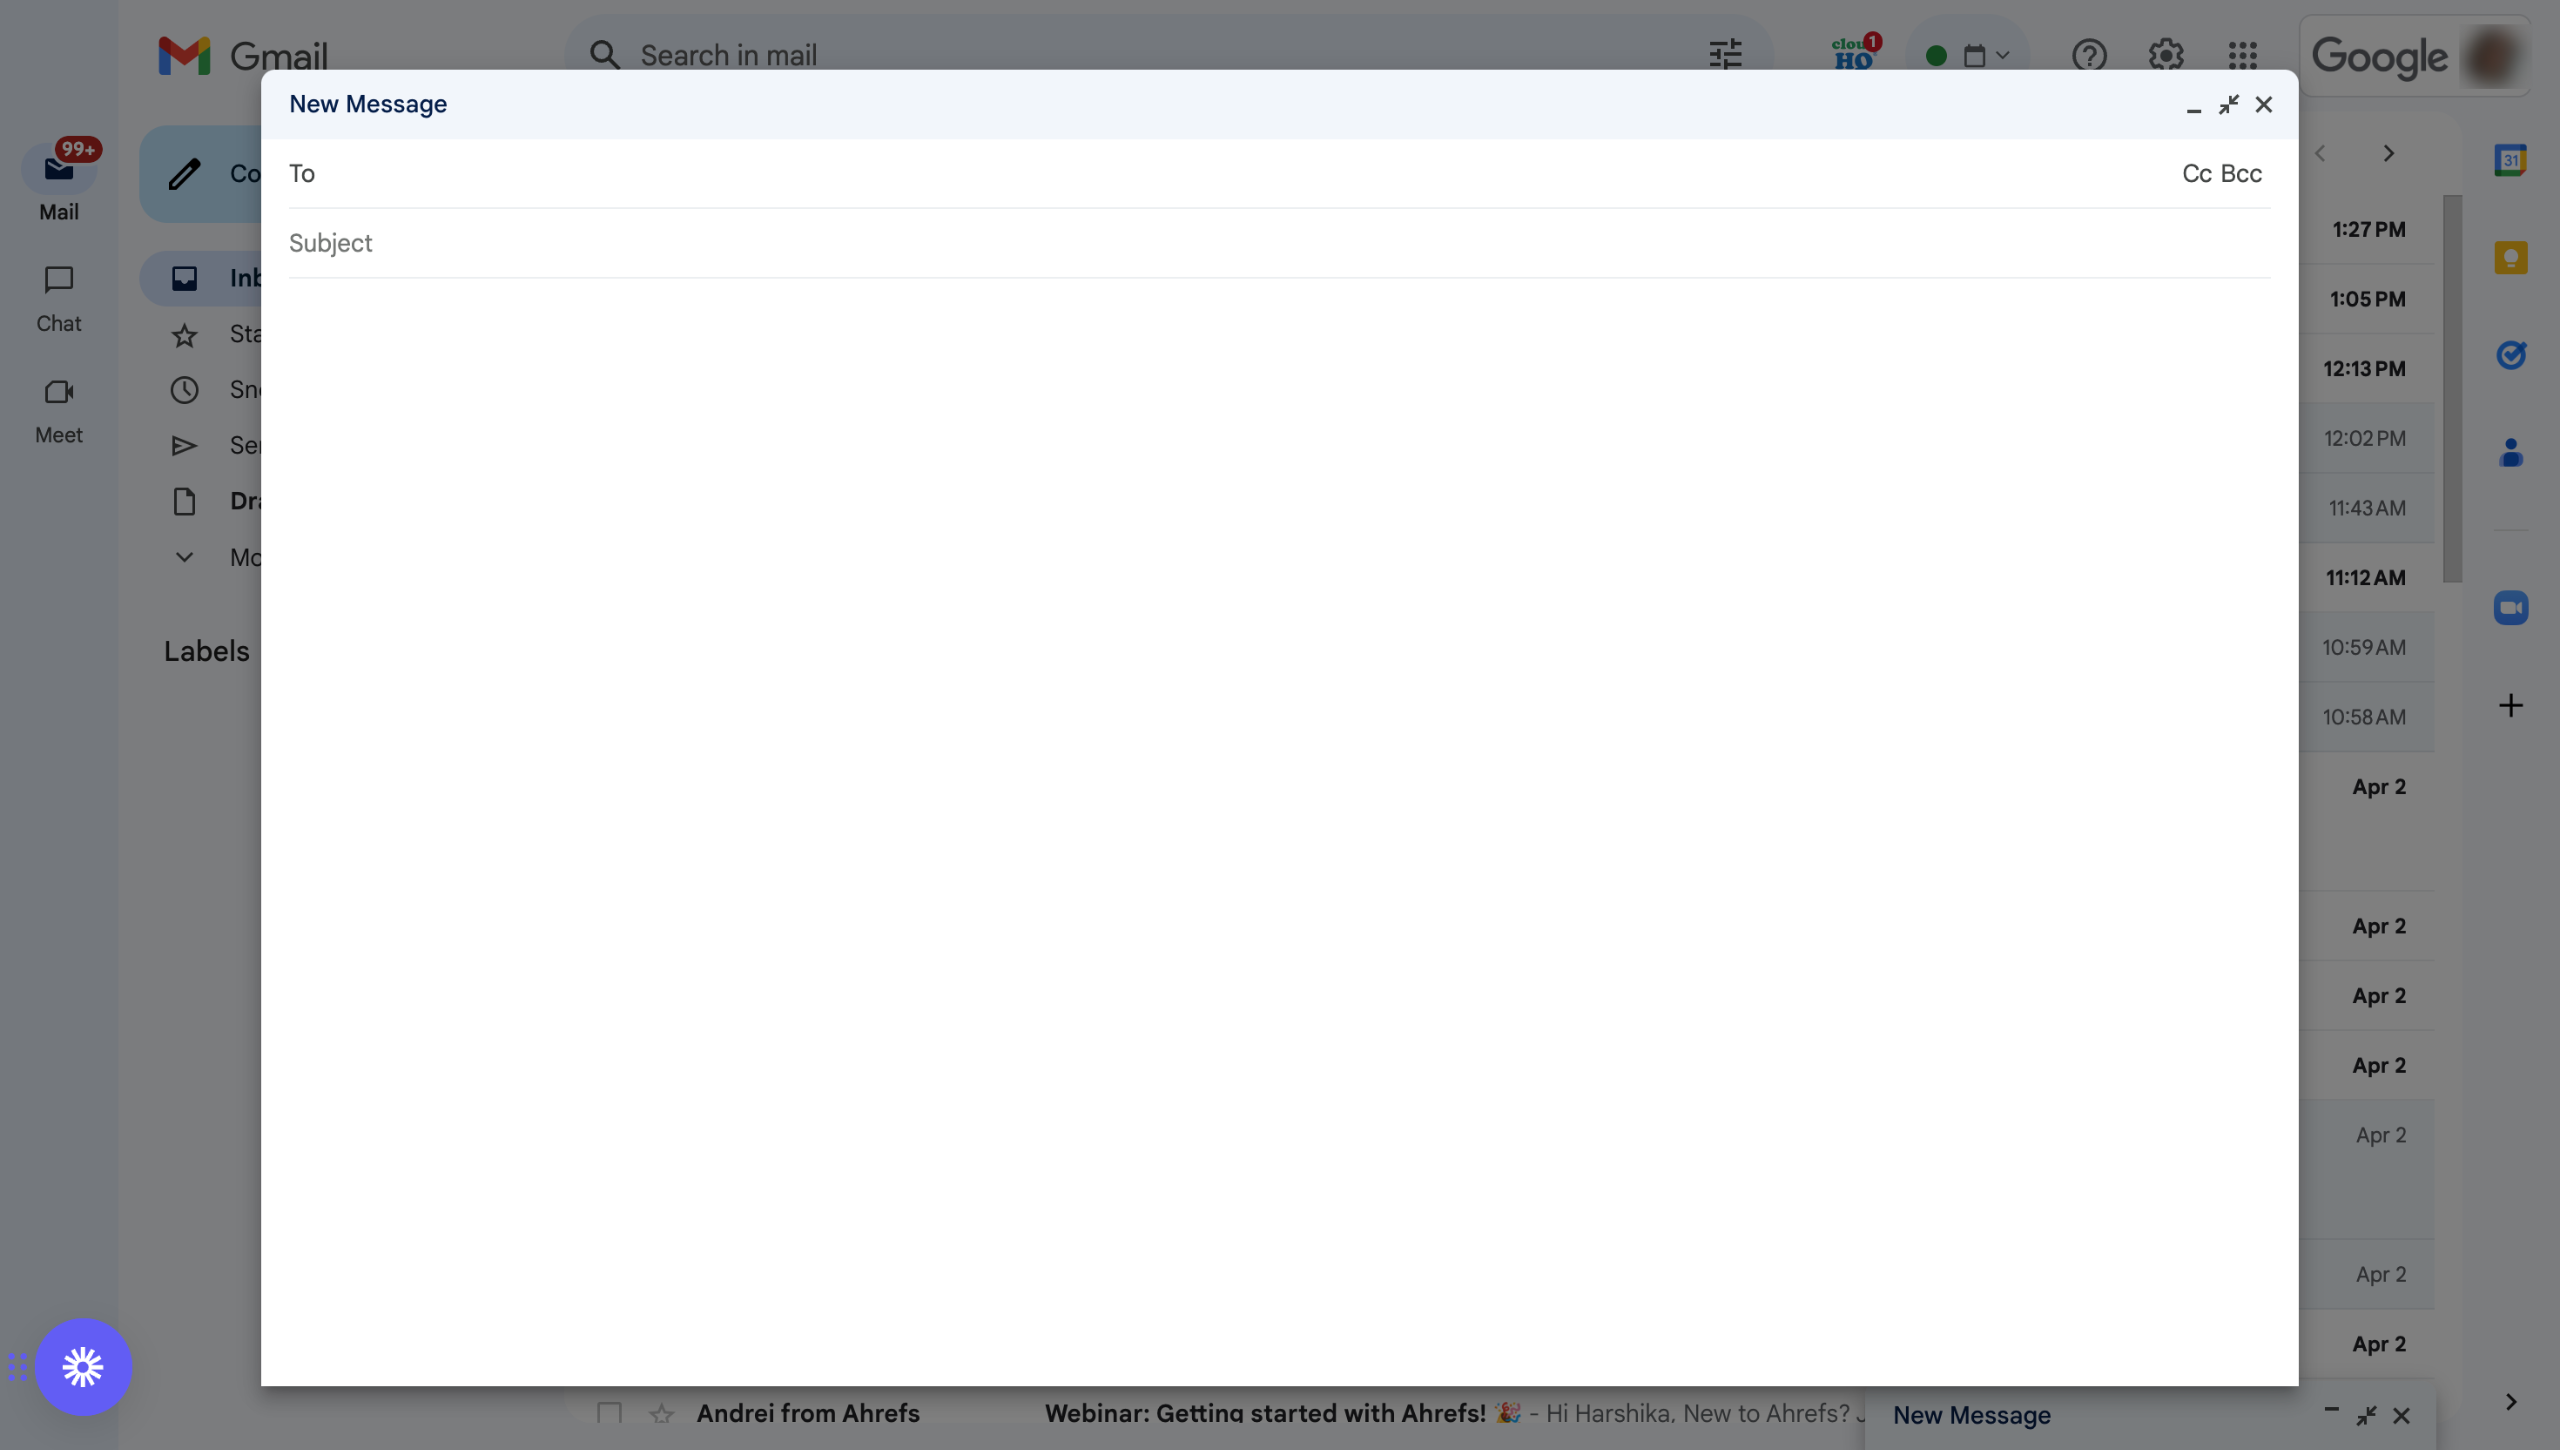Open Gmail Settings gear
This screenshot has height=1450, width=2560.
point(2166,55)
